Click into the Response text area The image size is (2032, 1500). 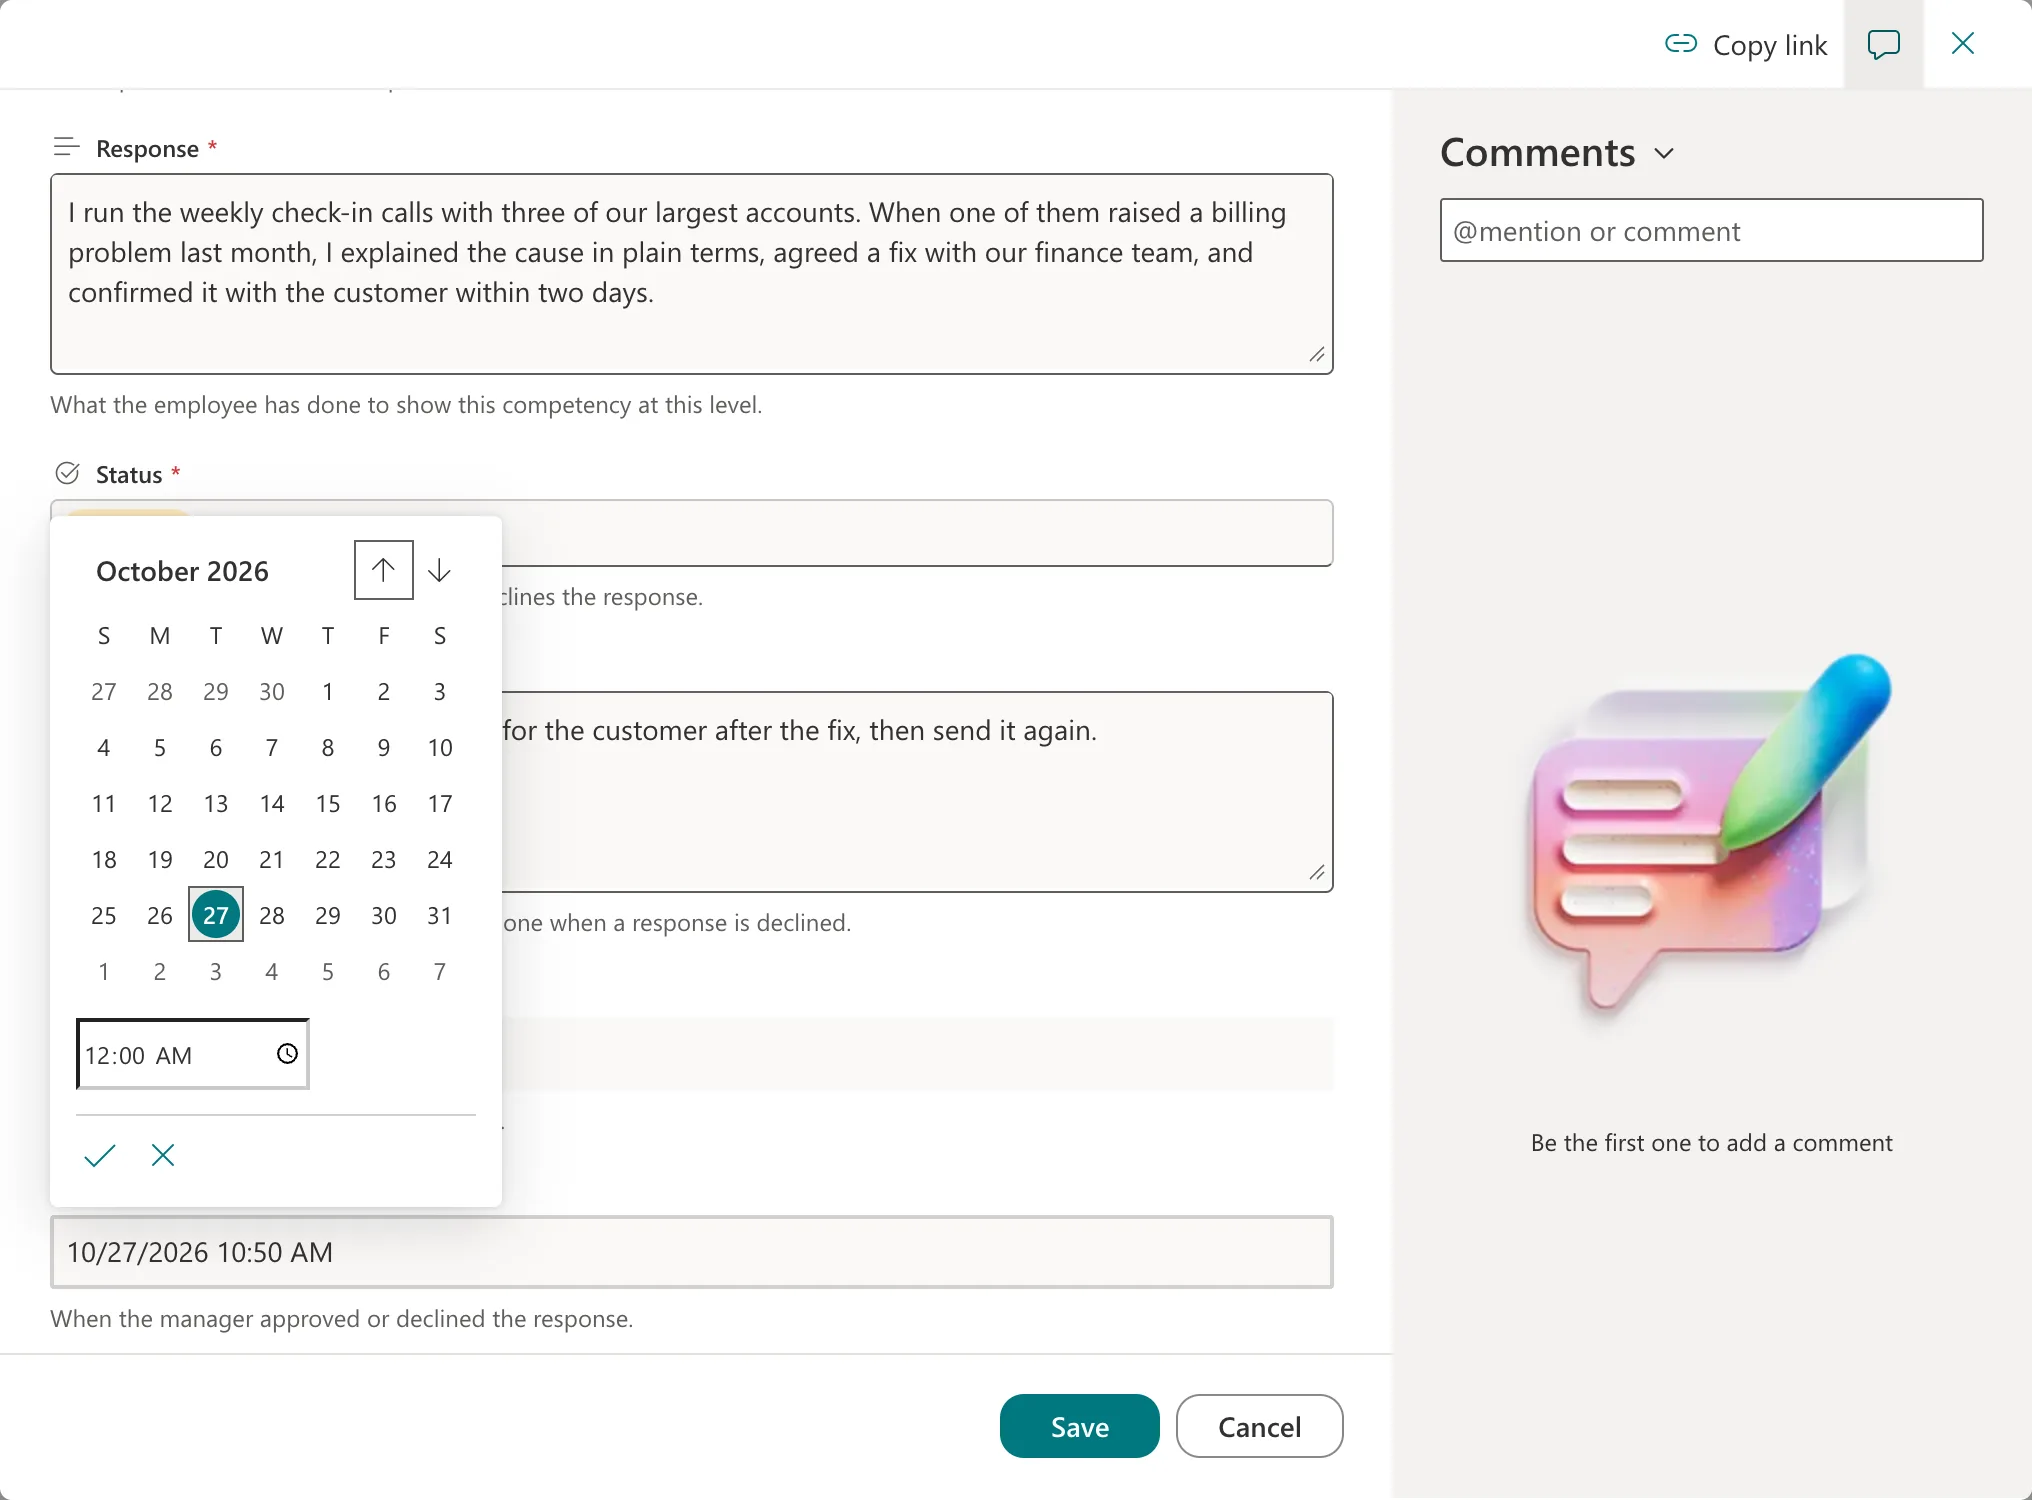tap(691, 274)
